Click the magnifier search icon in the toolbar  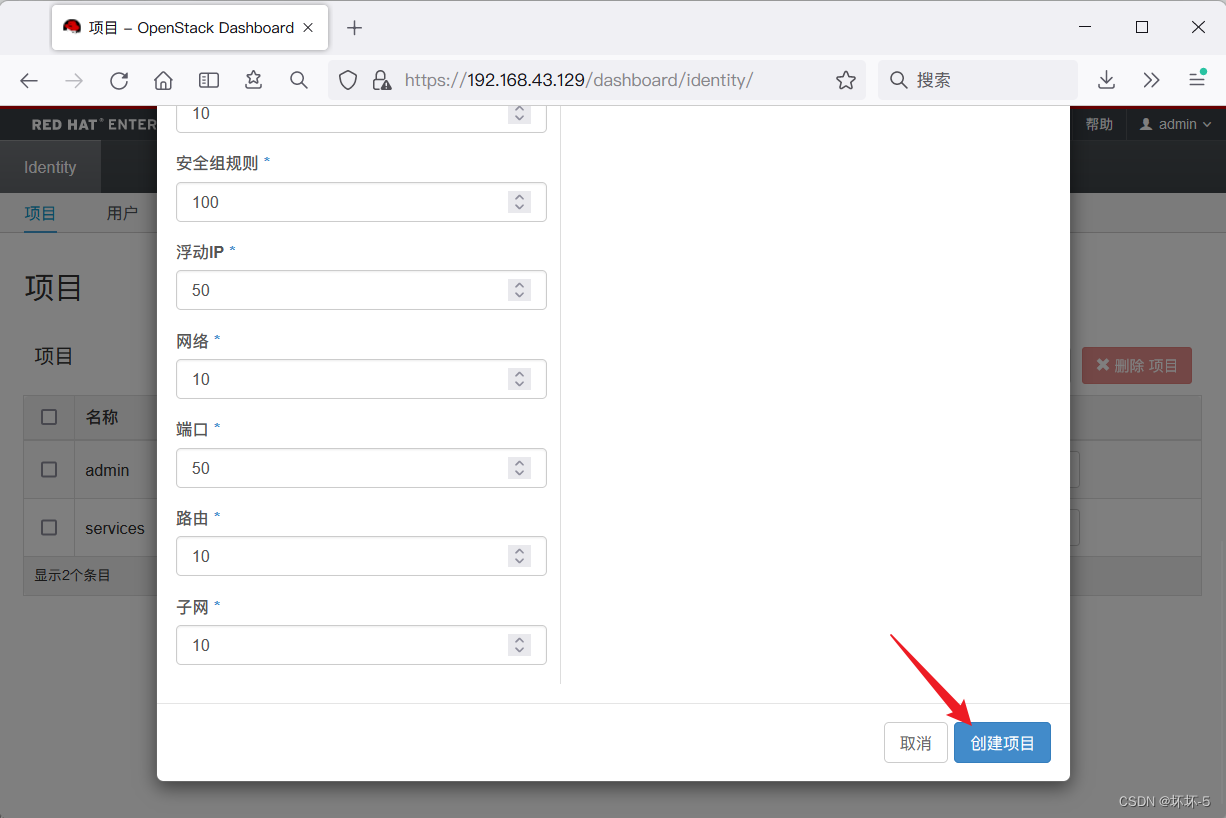point(298,80)
